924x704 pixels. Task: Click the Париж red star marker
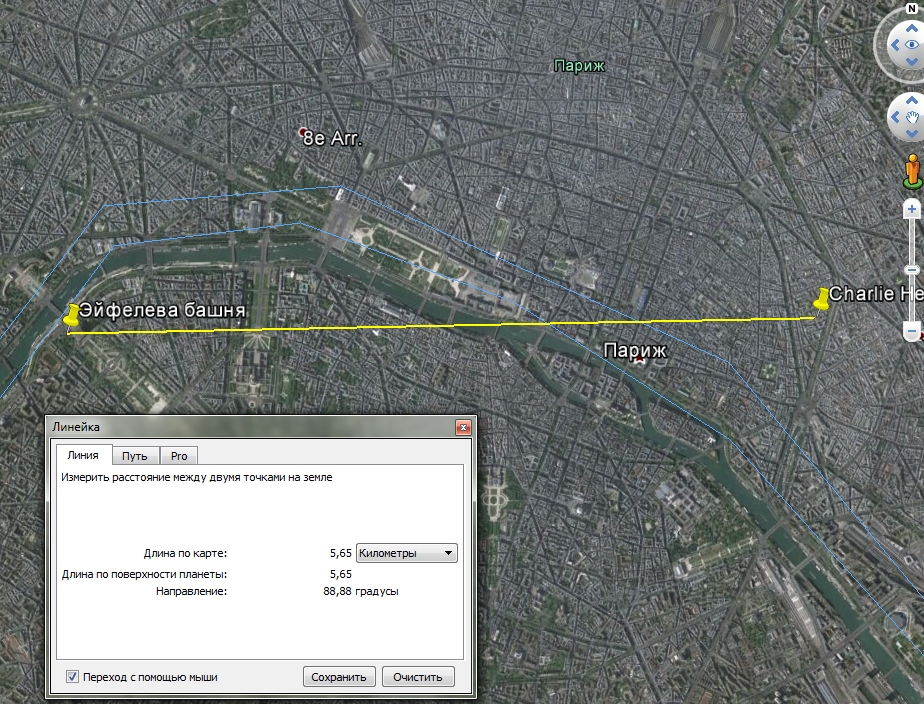[640, 359]
